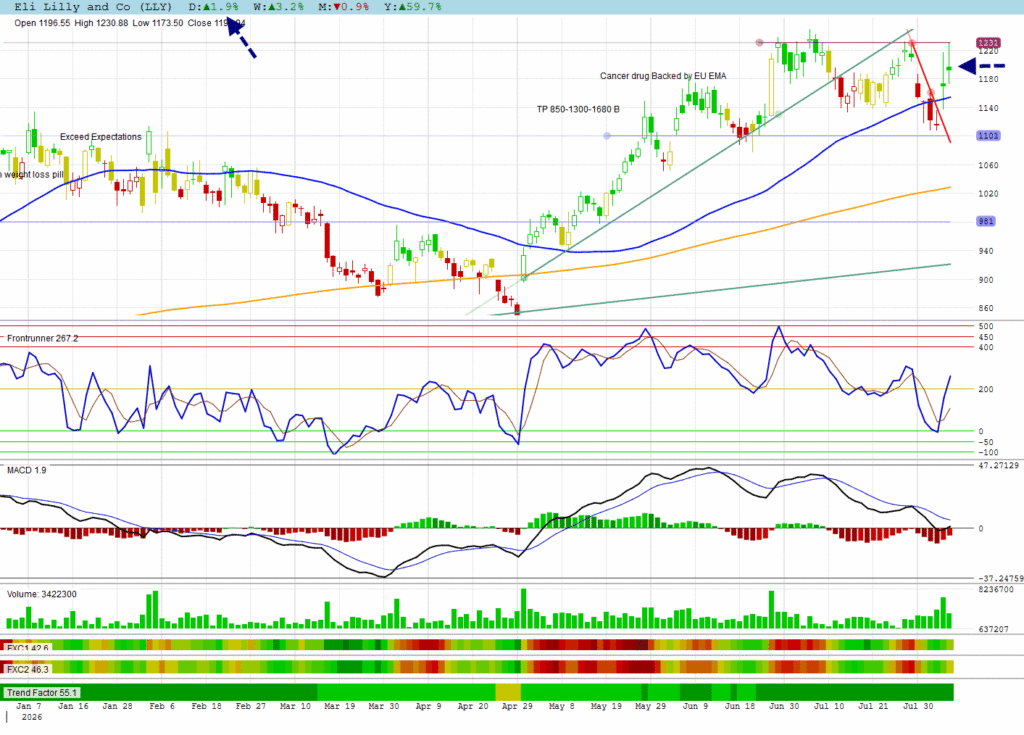Pick the pink marker dot on 1231 line
Screen dimensions: 1024x735
[759, 42]
